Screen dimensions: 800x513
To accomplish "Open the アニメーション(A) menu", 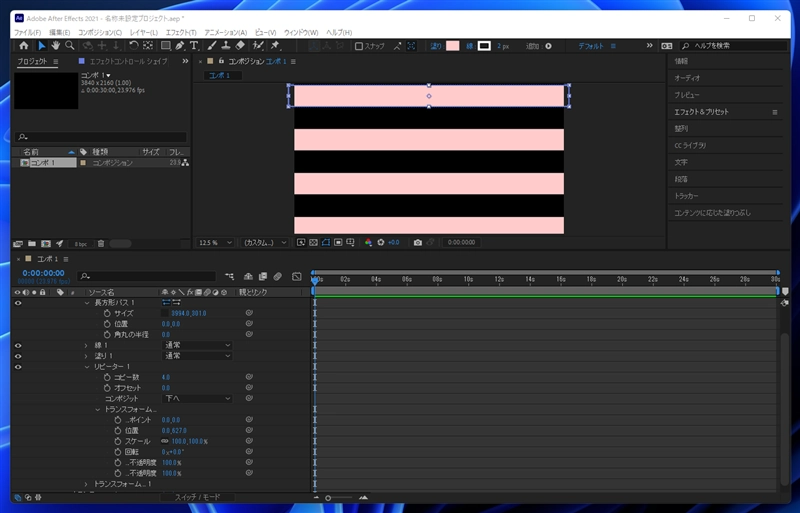I will coord(225,33).
